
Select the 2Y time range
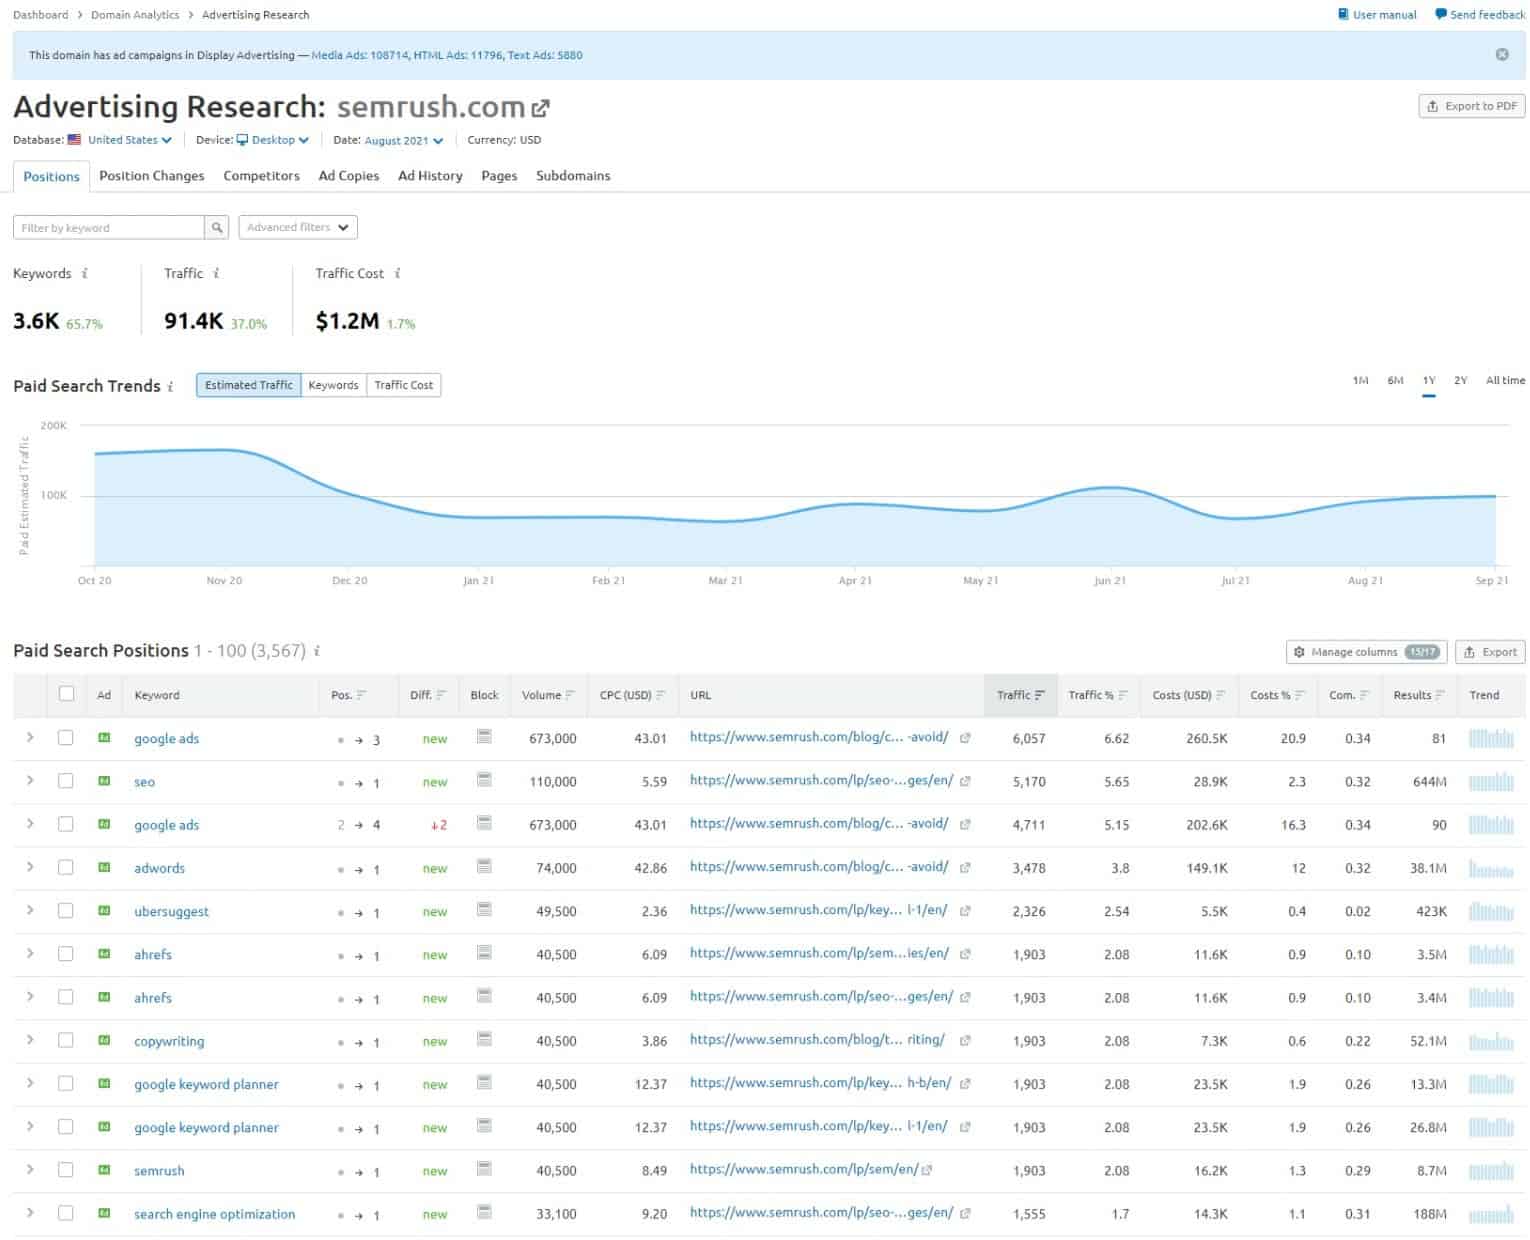coord(1460,381)
